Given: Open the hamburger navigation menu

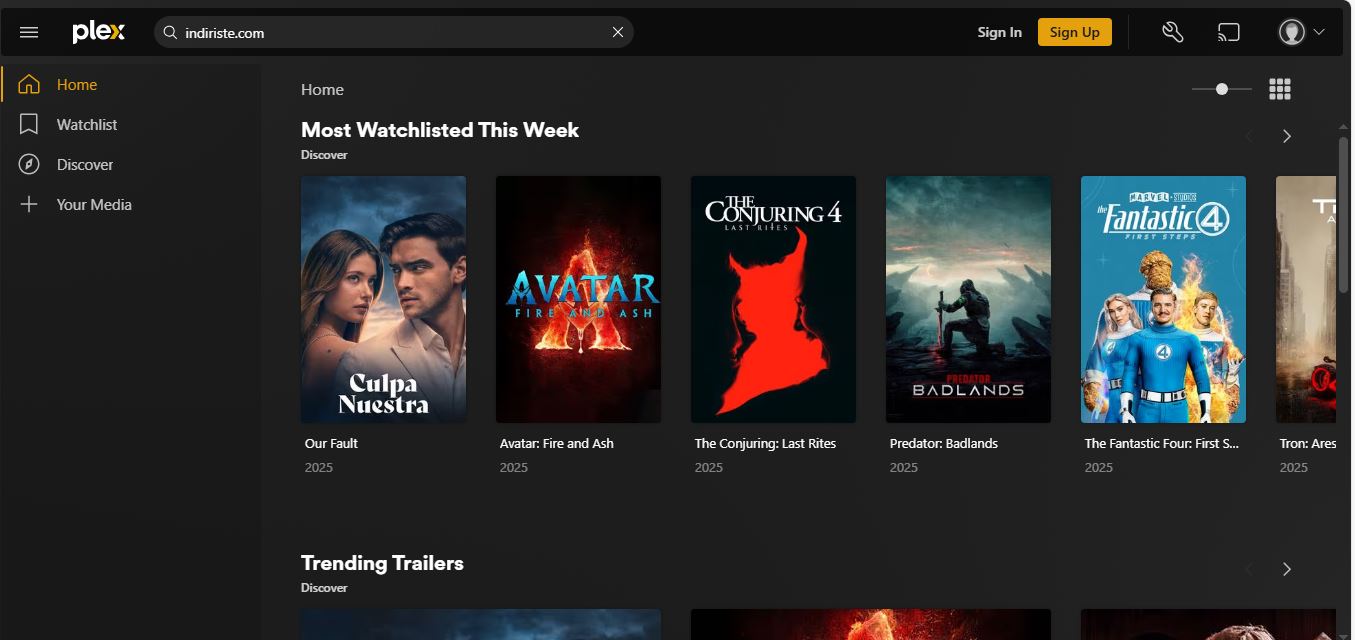Looking at the screenshot, I should [29, 32].
